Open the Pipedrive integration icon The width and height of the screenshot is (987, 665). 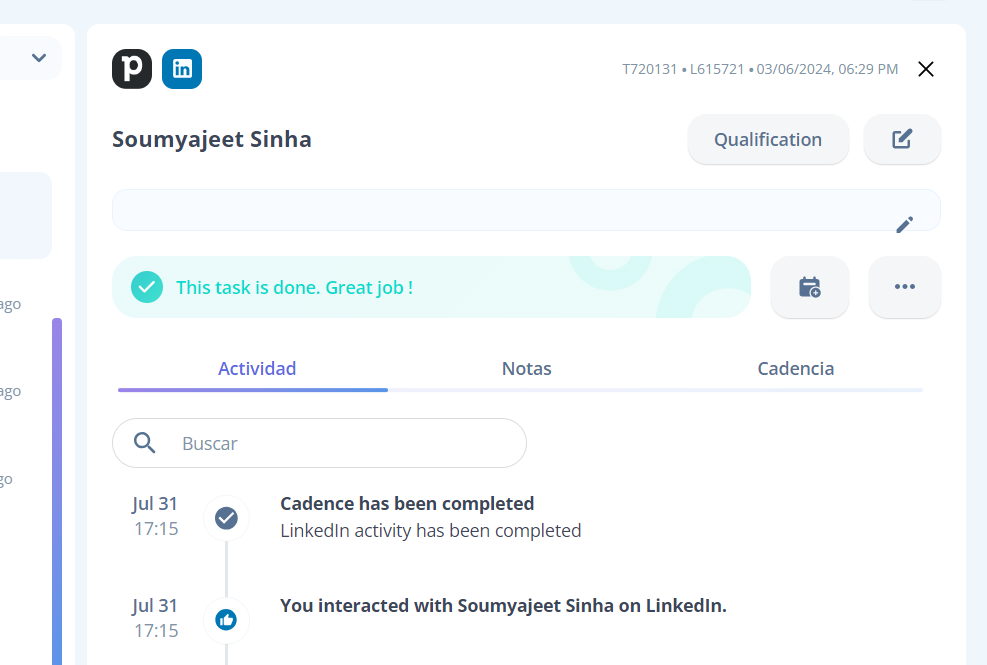tap(132, 69)
